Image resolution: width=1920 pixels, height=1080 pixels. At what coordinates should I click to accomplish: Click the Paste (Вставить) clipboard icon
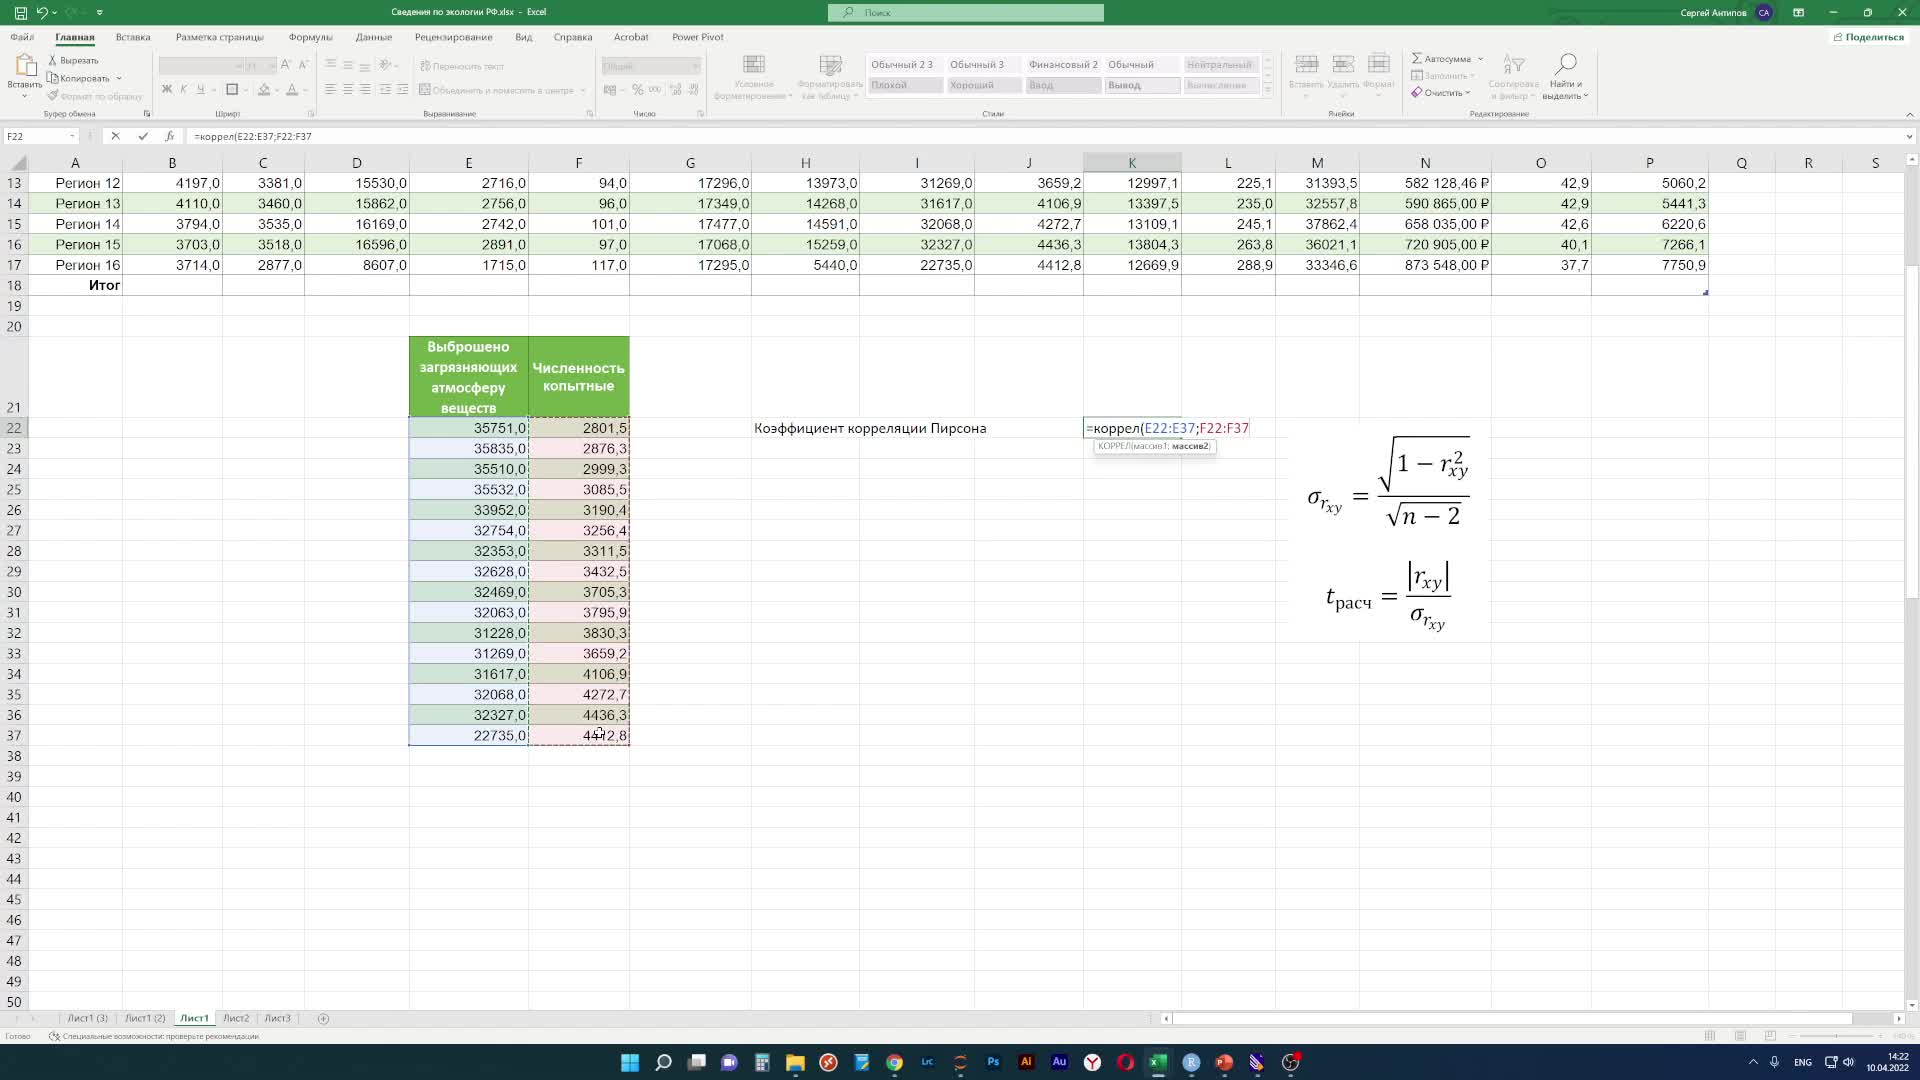pos(24,67)
